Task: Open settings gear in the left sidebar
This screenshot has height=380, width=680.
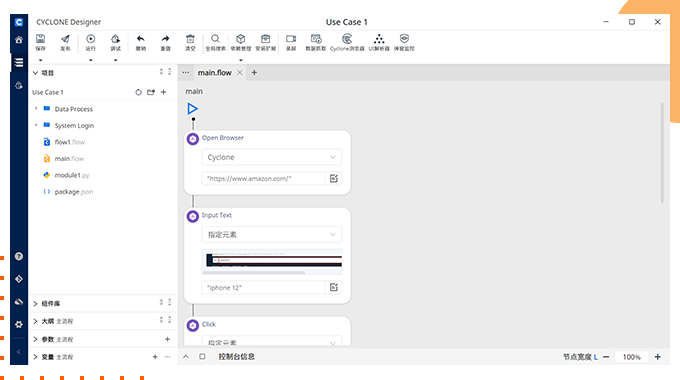Action: click(19, 324)
